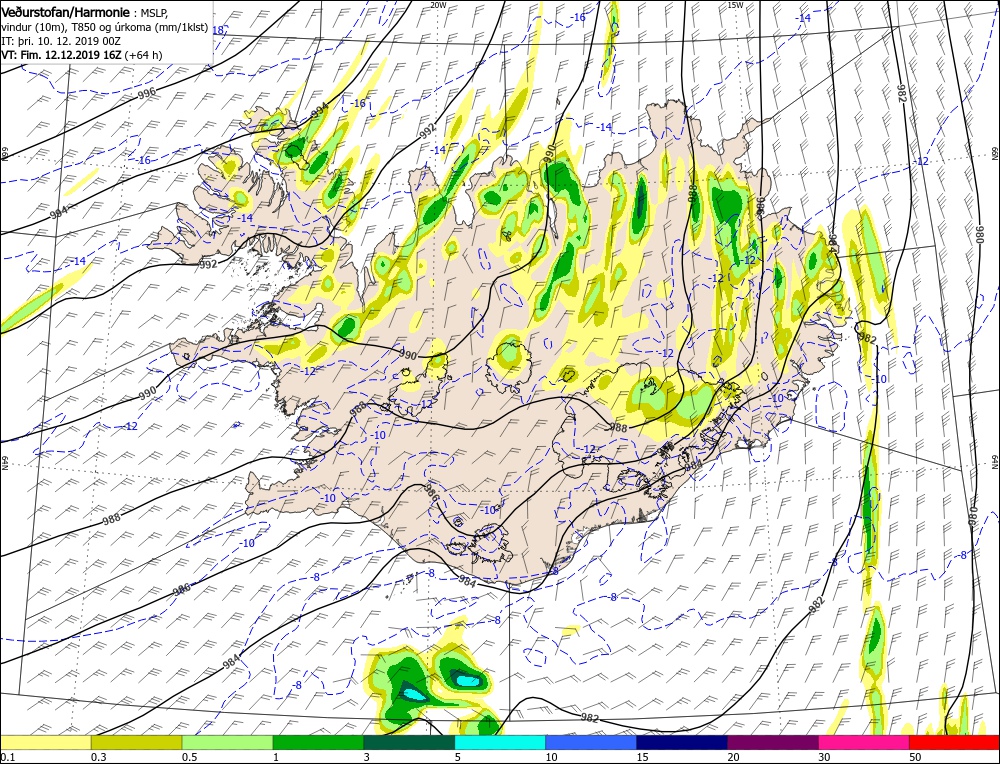Select the red 50 mm legend color
Image resolution: width=1000 pixels, height=764 pixels.
954,742
